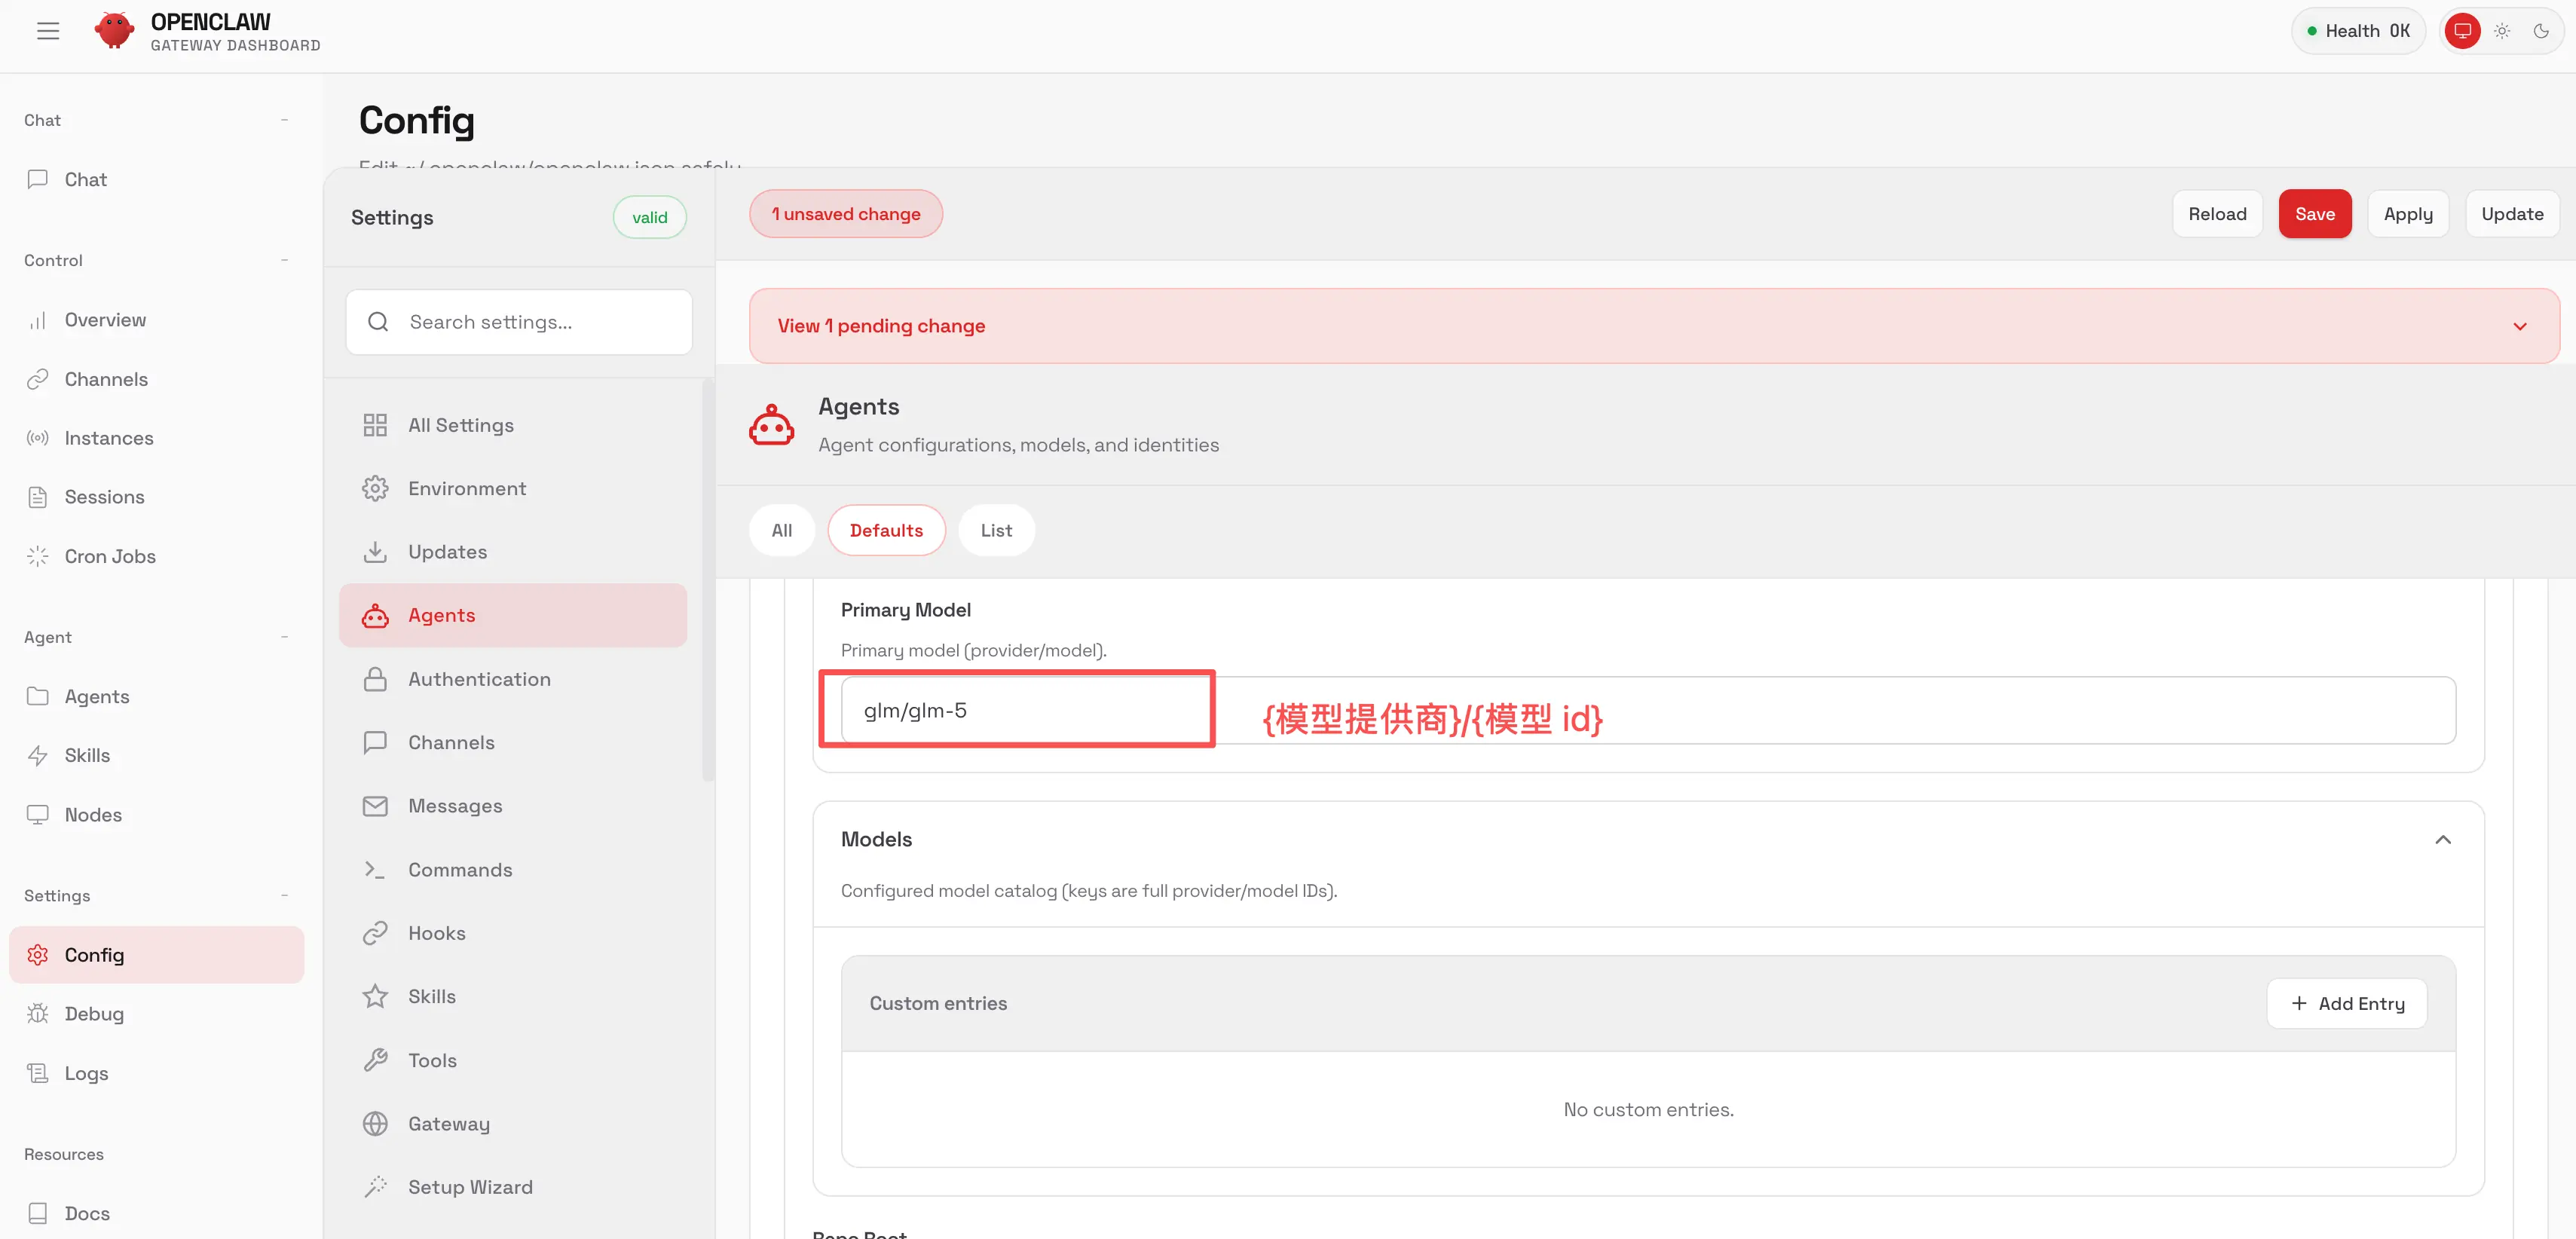Open Authentication settings category
Image resolution: width=2576 pixels, height=1239 pixels.
point(478,679)
